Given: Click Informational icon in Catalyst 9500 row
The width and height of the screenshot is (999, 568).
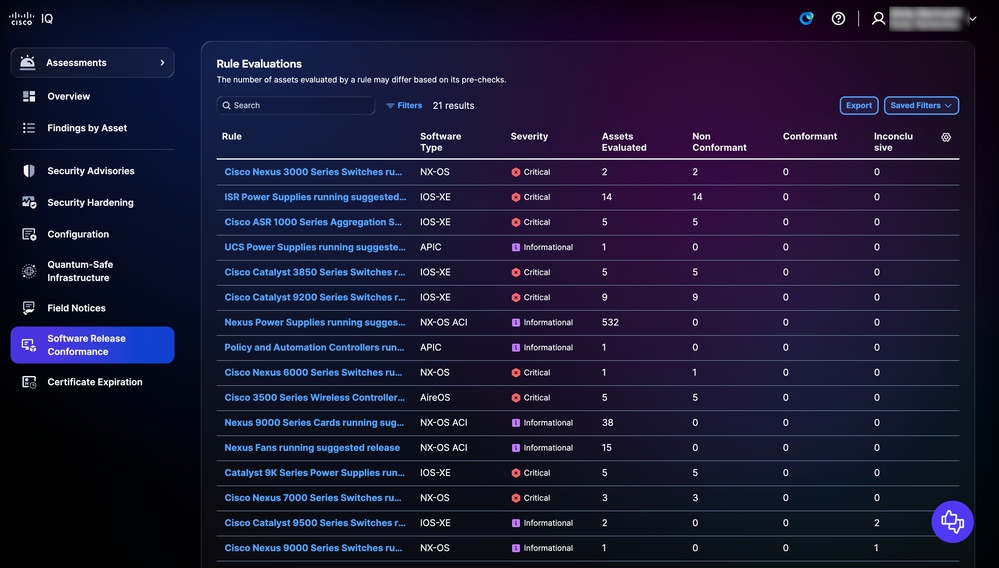Looking at the screenshot, I should coord(516,523).
